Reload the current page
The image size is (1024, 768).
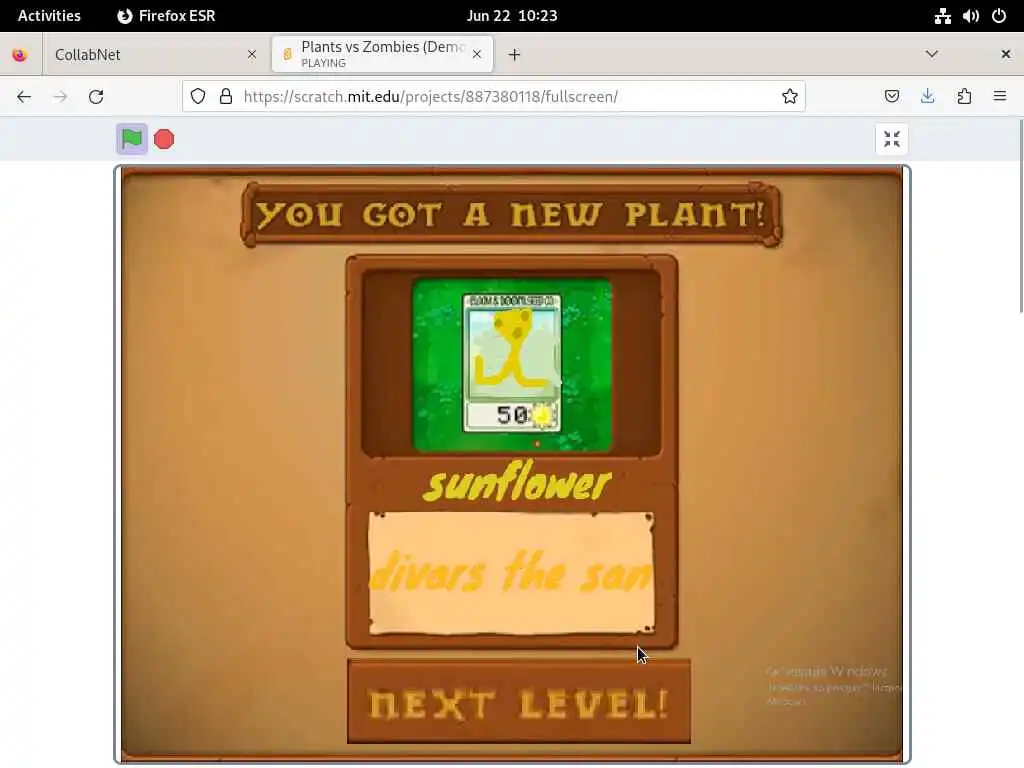96,97
